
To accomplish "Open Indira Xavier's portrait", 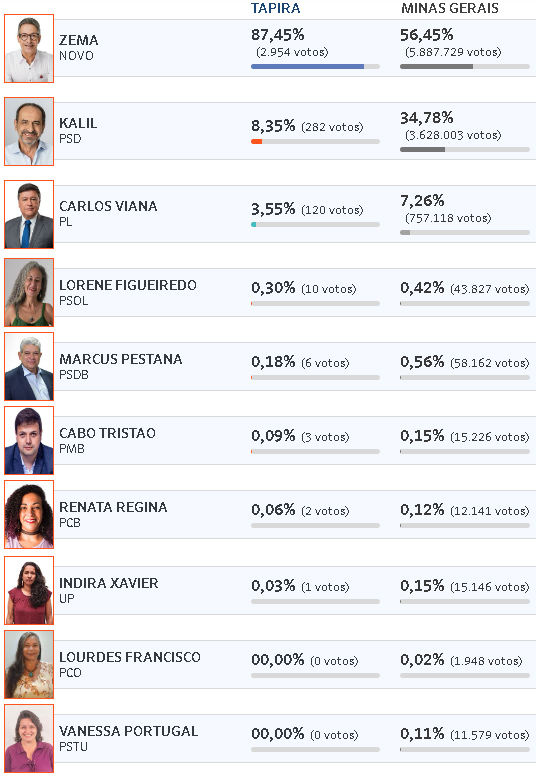I will pos(29,590).
